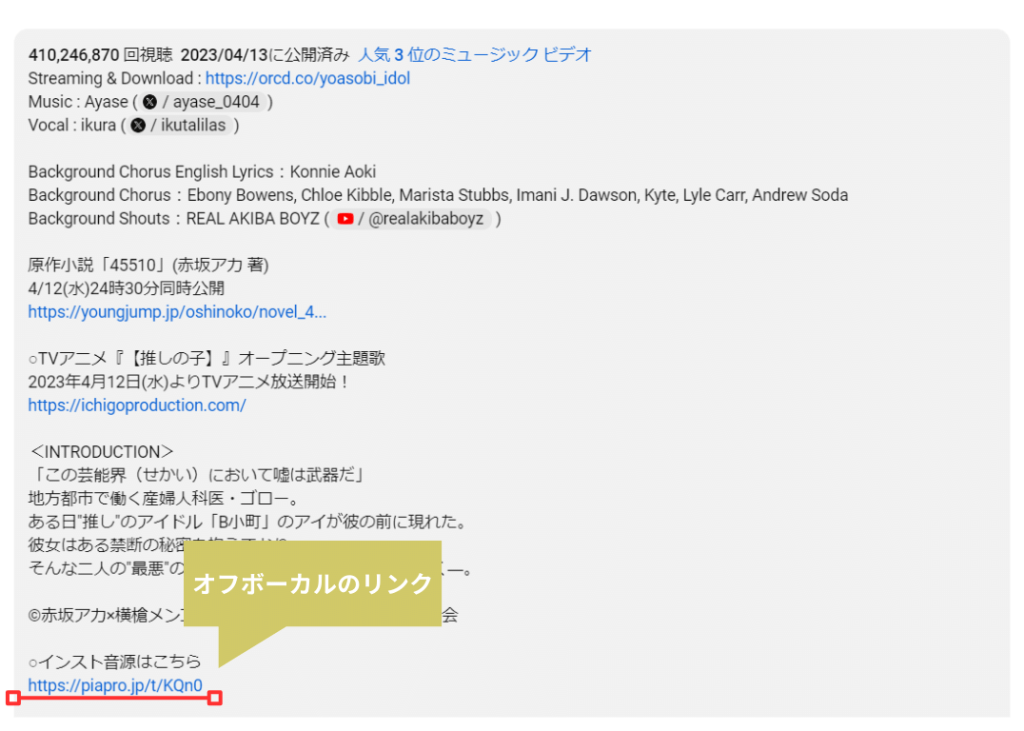Click the X icon beside ikutalilas
Image resolution: width=1024 pixels, height=731 pixels.
tap(138, 125)
